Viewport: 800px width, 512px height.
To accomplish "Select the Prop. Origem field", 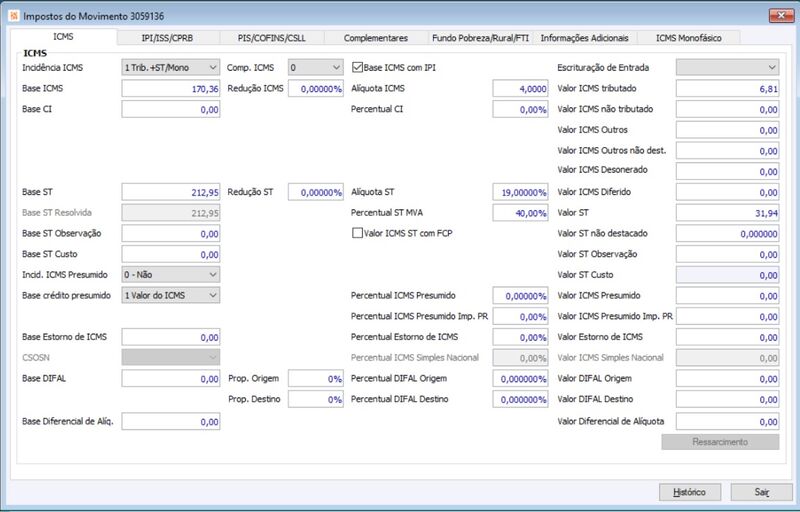I will tap(316, 378).
